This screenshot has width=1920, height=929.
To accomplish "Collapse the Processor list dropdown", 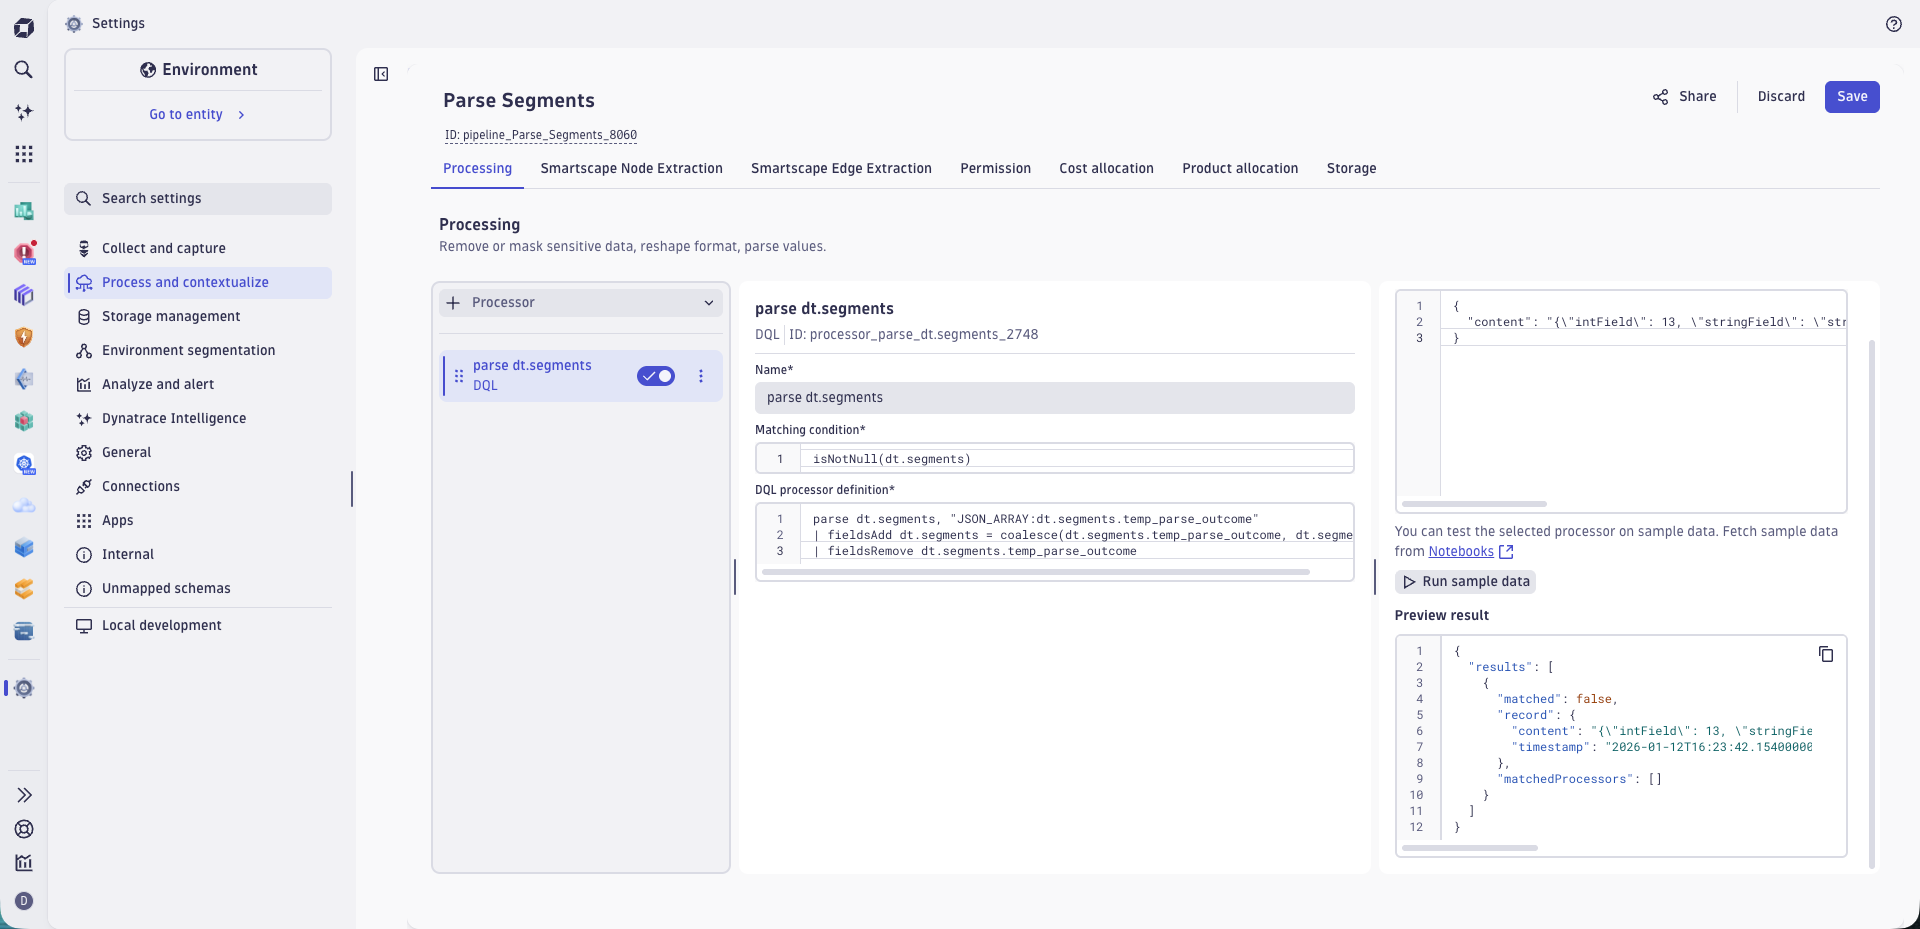I will [709, 302].
